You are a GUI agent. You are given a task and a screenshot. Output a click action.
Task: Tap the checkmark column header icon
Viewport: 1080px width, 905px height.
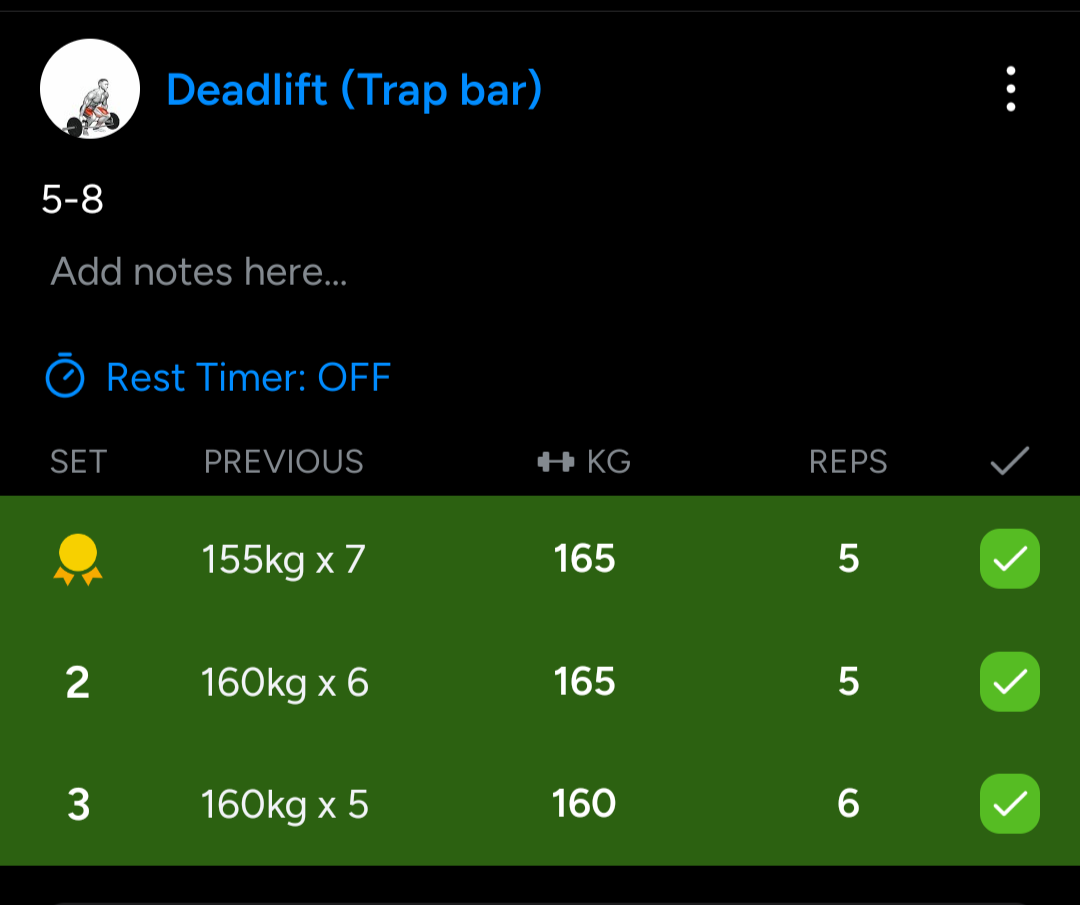click(1009, 461)
